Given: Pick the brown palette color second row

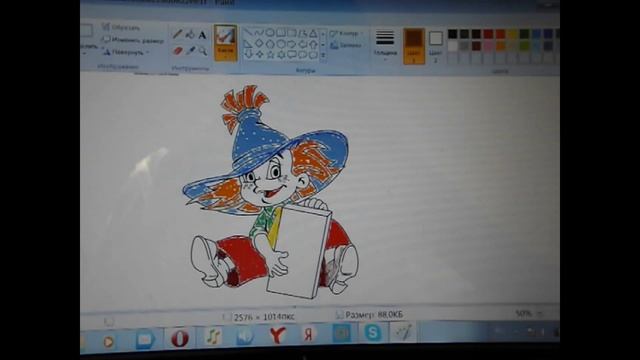Looking at the screenshot, I should tap(476, 46).
